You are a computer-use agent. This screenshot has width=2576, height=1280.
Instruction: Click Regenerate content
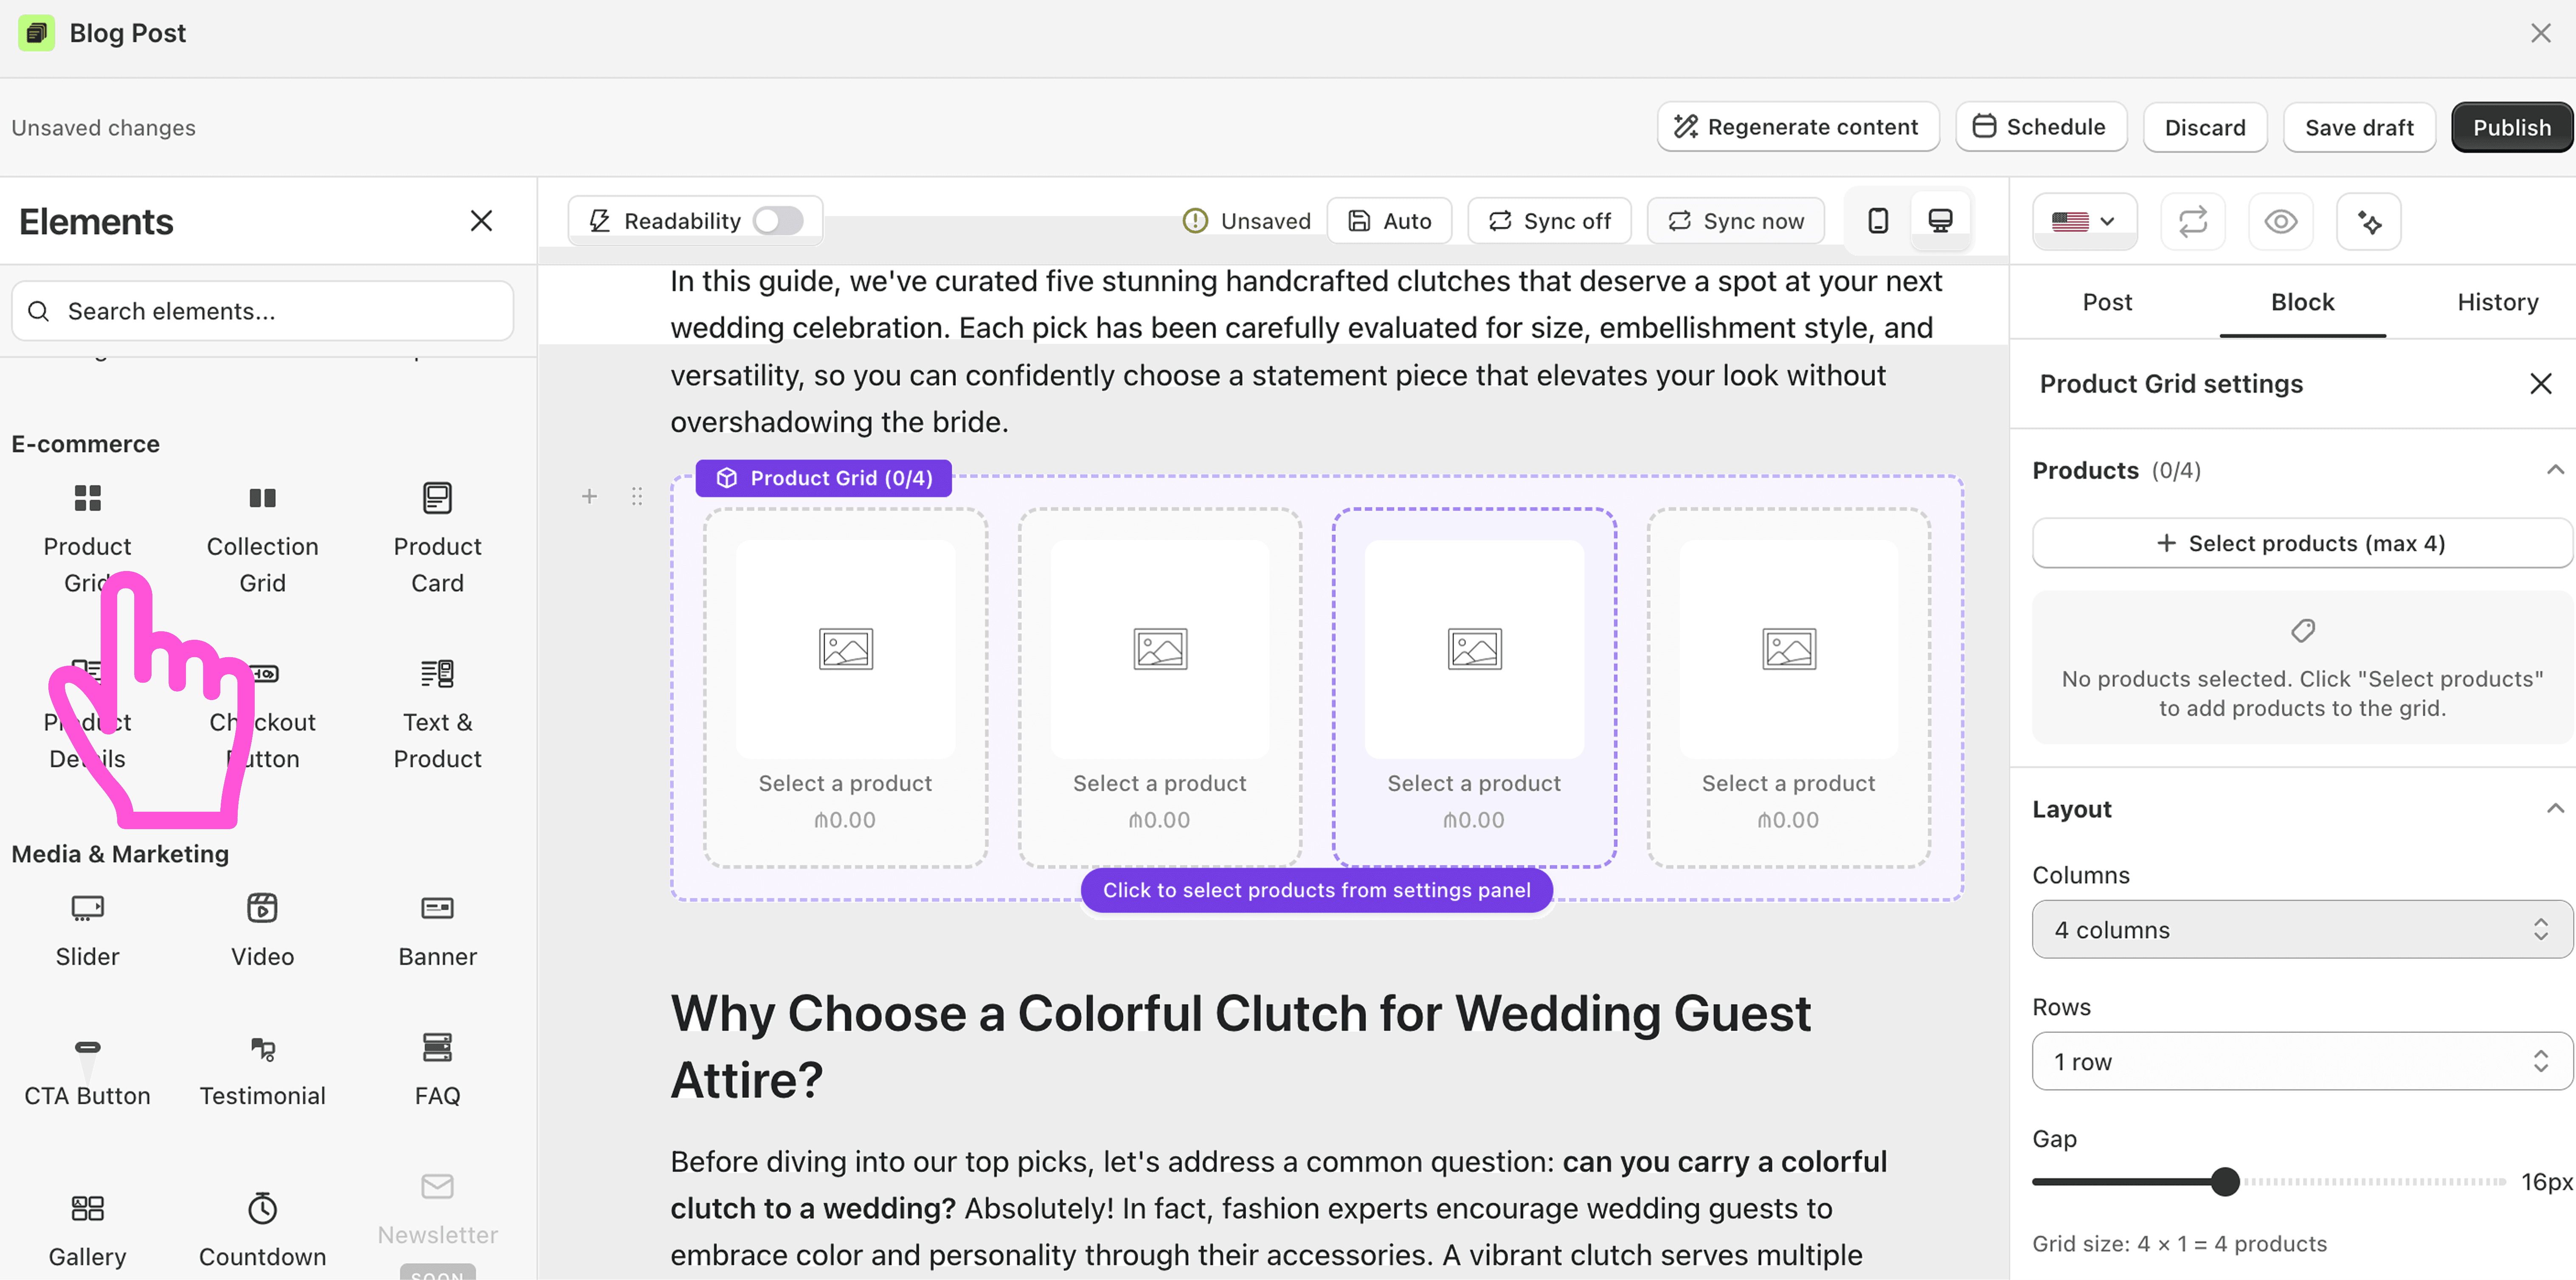(x=1798, y=127)
